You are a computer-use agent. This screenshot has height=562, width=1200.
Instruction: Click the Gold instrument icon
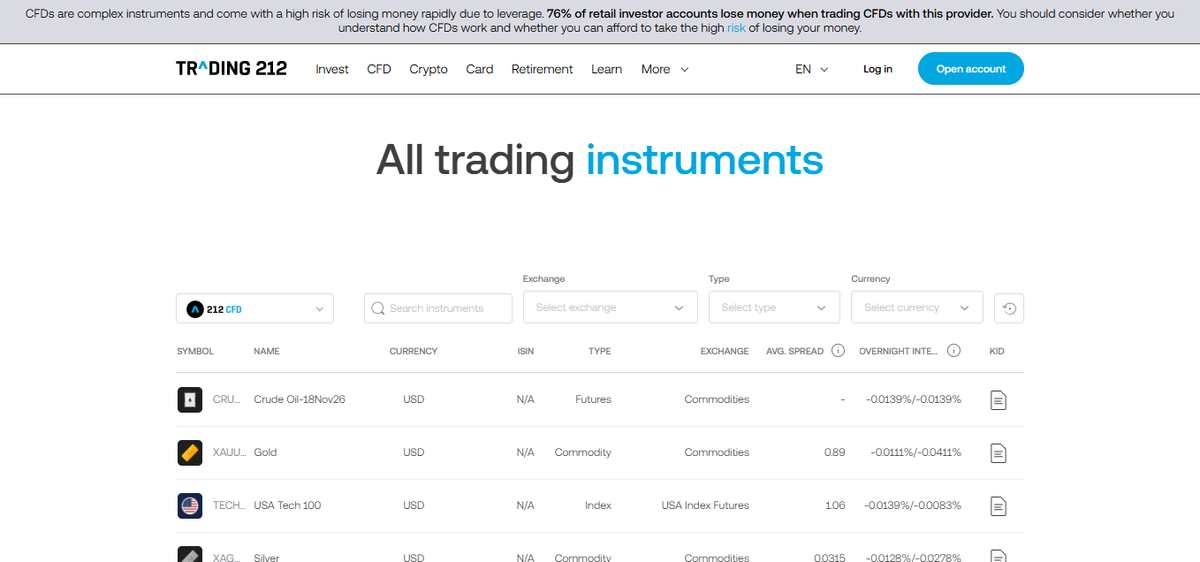pos(189,453)
